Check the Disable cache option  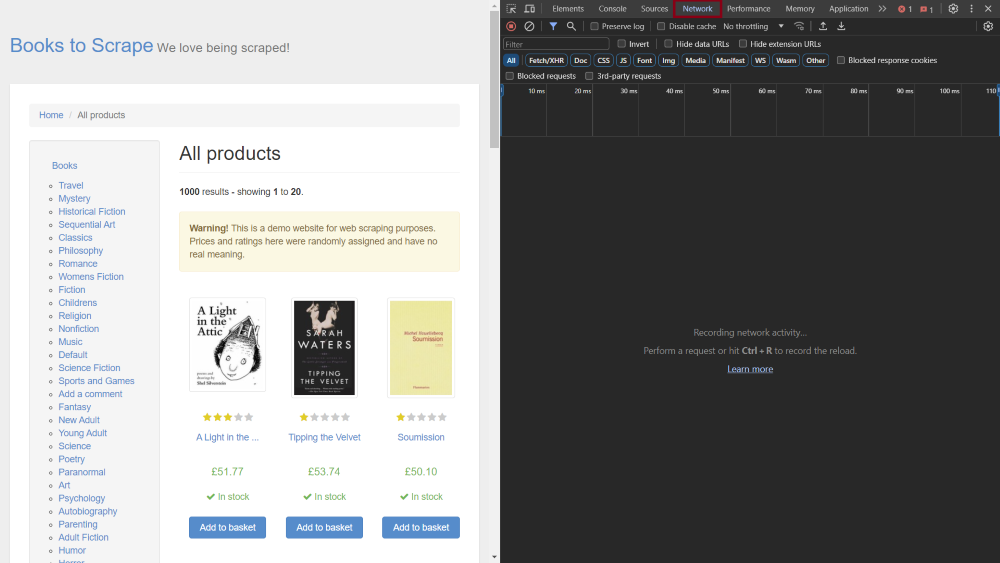661,26
